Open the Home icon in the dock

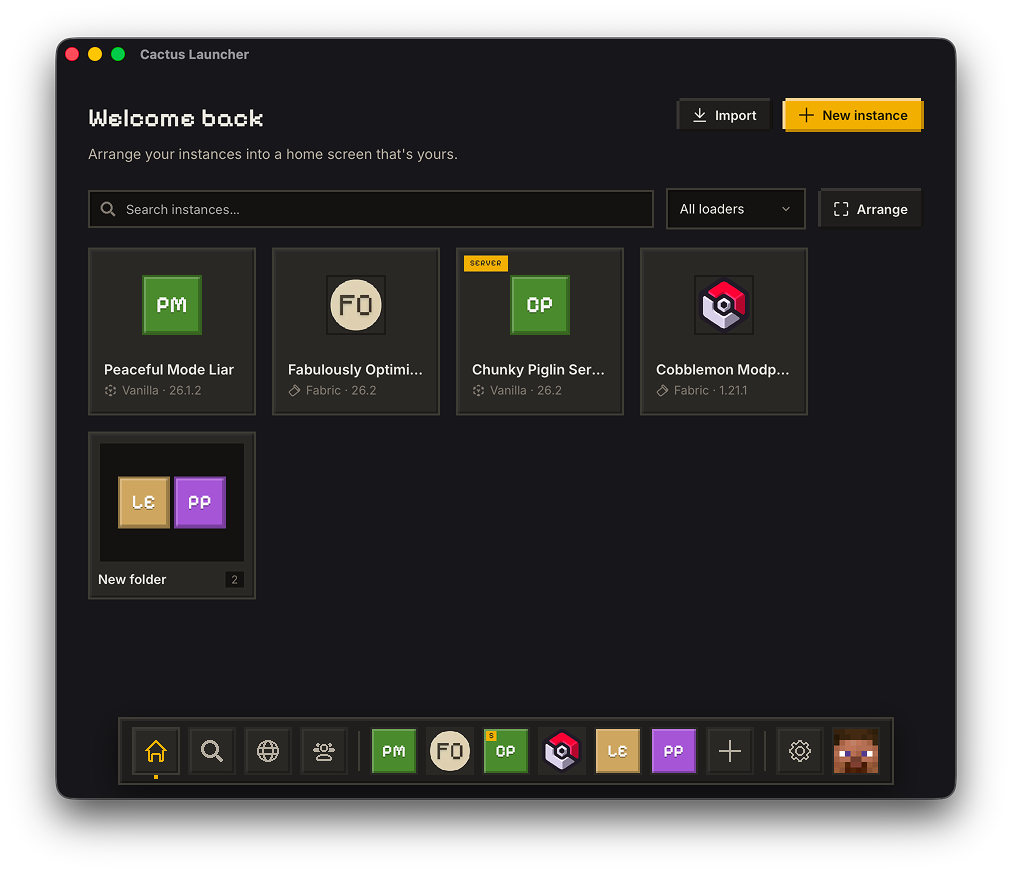click(x=156, y=750)
